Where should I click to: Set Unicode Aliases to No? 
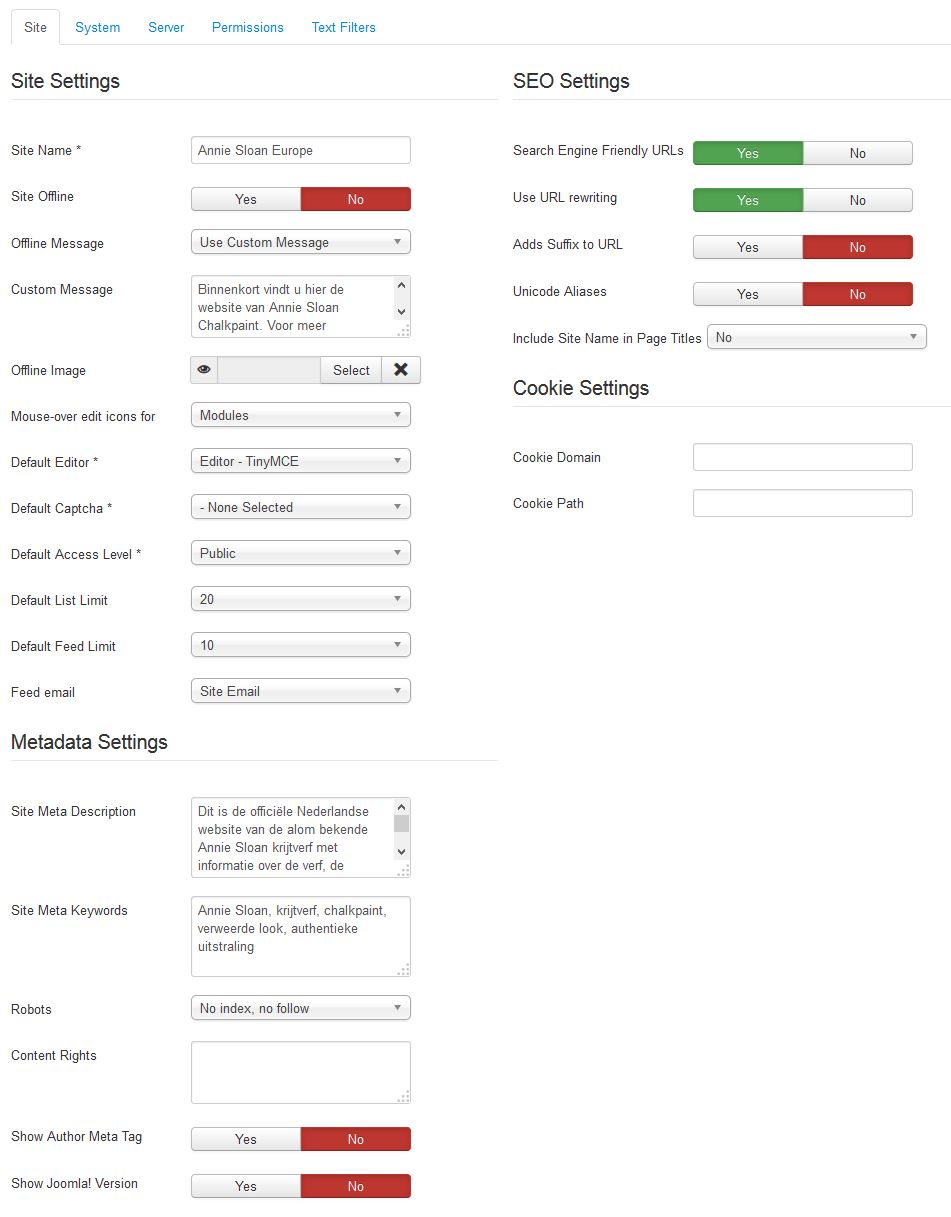coord(858,294)
